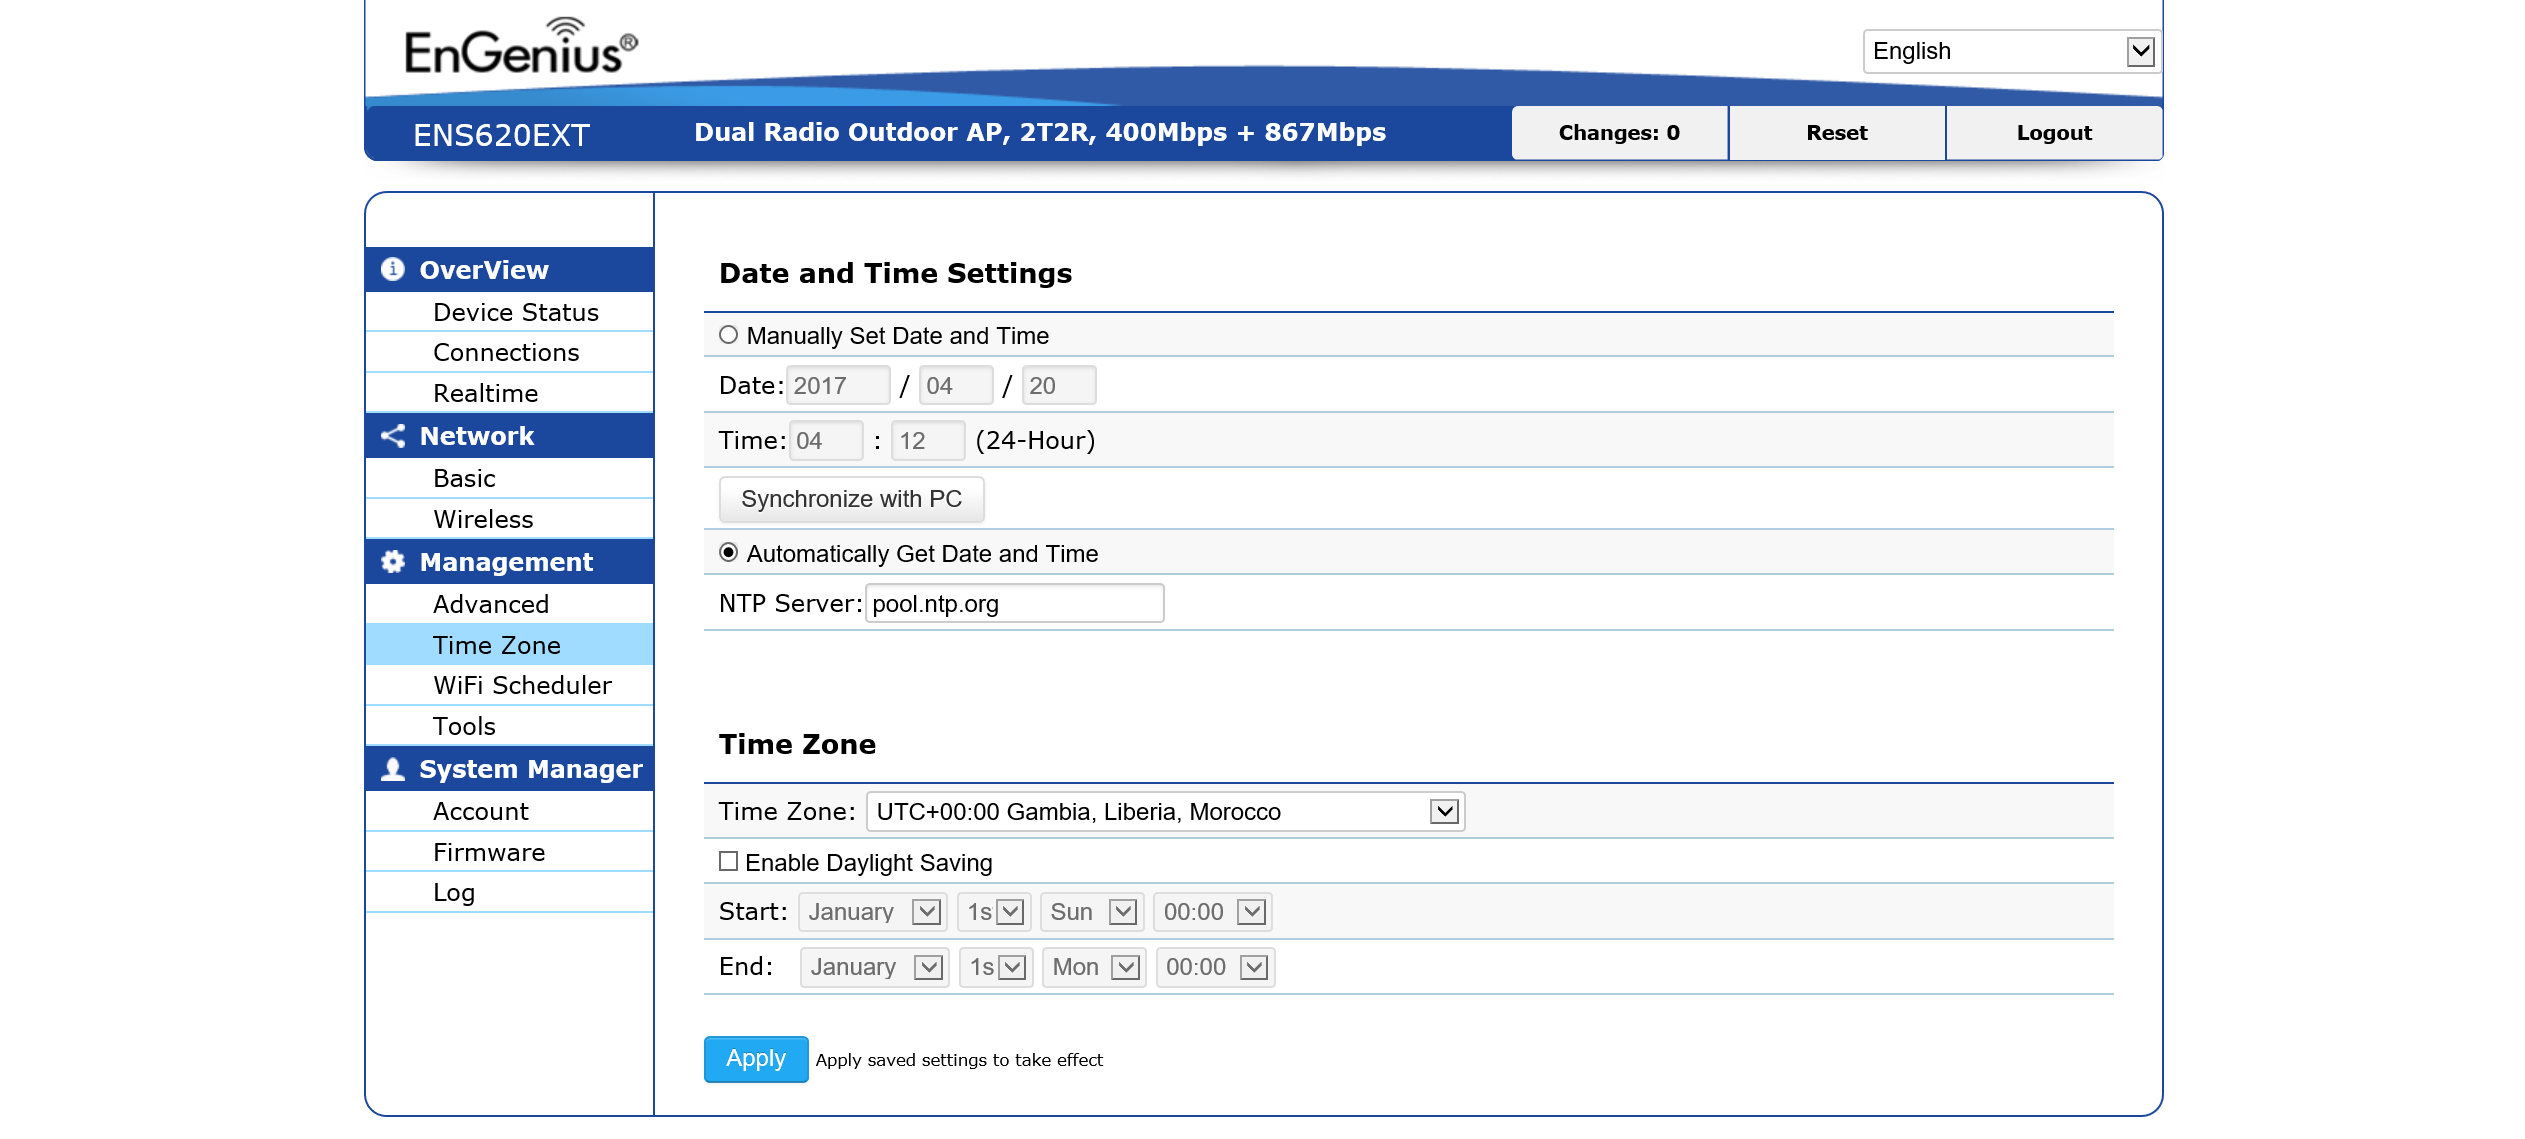Click the System Manager section header
The height and width of the screenshot is (1139, 2525).
(x=510, y=769)
